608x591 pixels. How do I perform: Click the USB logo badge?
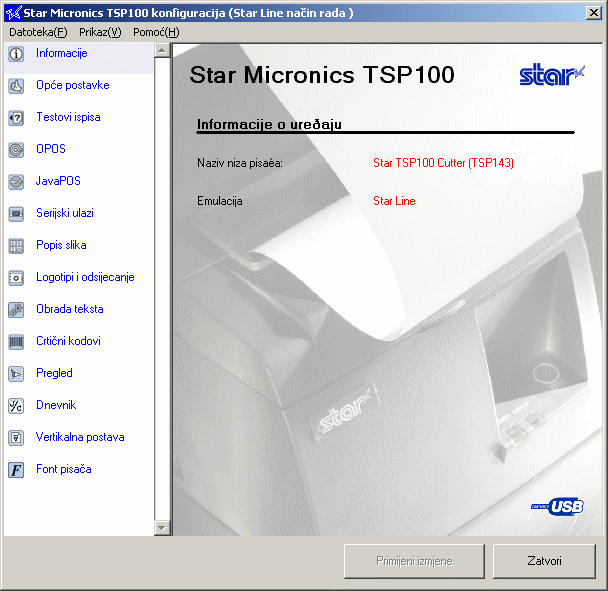tap(557, 506)
